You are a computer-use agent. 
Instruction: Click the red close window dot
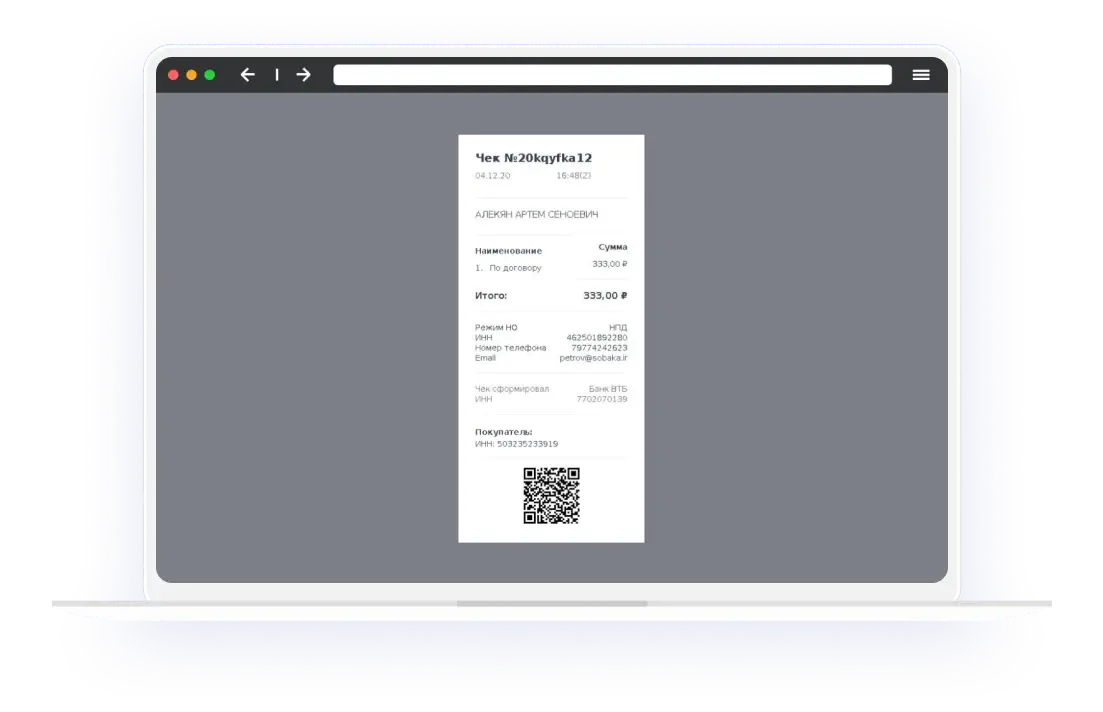tap(173, 75)
